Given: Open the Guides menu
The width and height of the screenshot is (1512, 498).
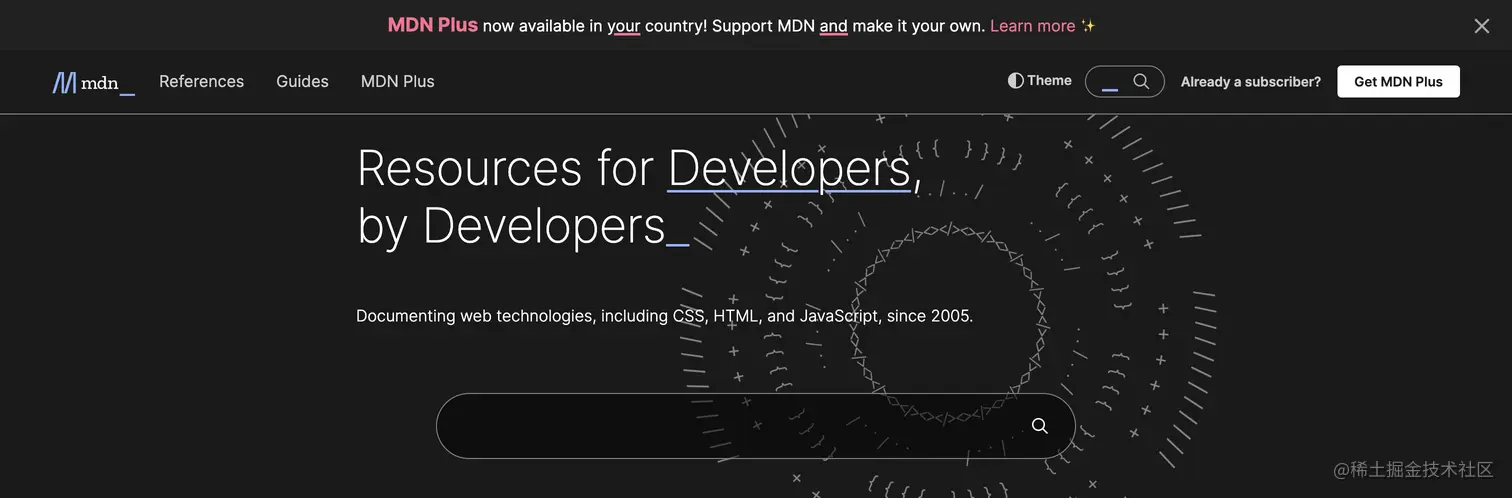Looking at the screenshot, I should click(x=302, y=81).
